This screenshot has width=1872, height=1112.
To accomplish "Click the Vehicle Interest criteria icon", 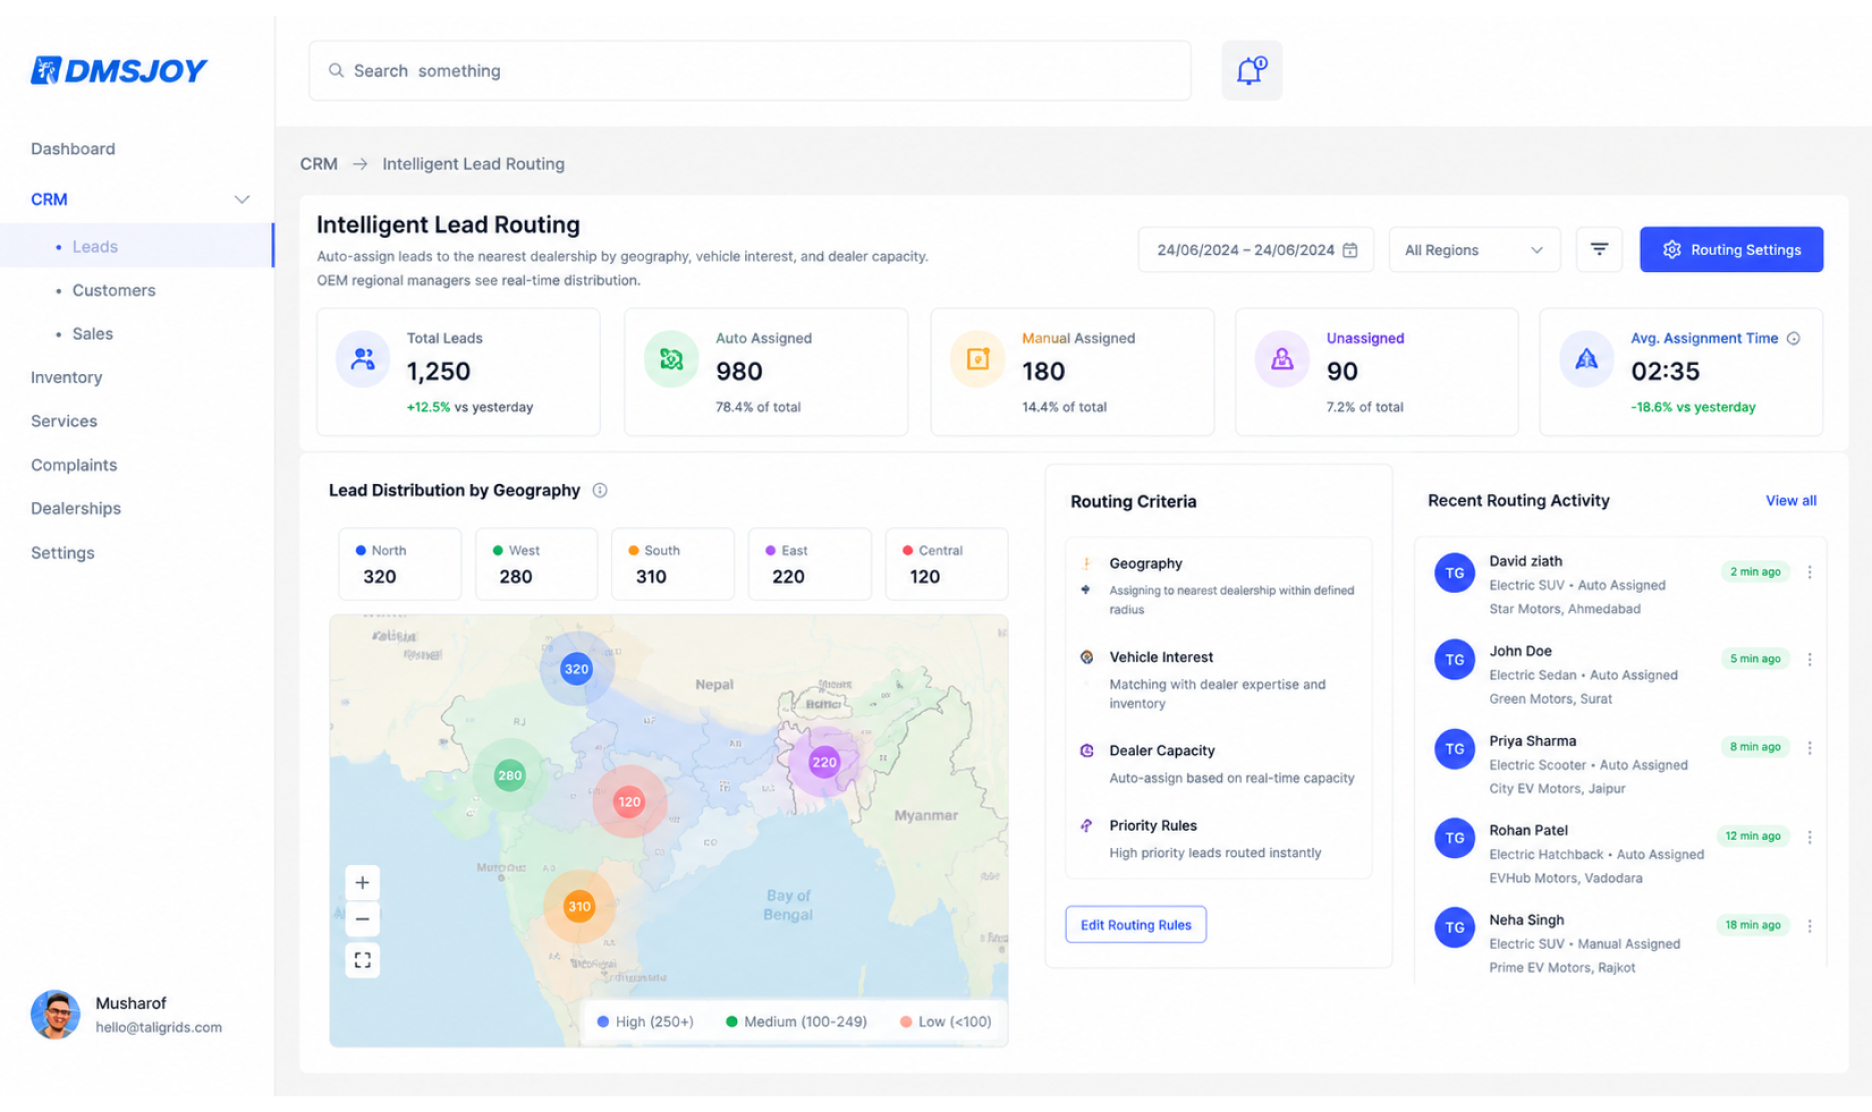I will (x=1087, y=657).
